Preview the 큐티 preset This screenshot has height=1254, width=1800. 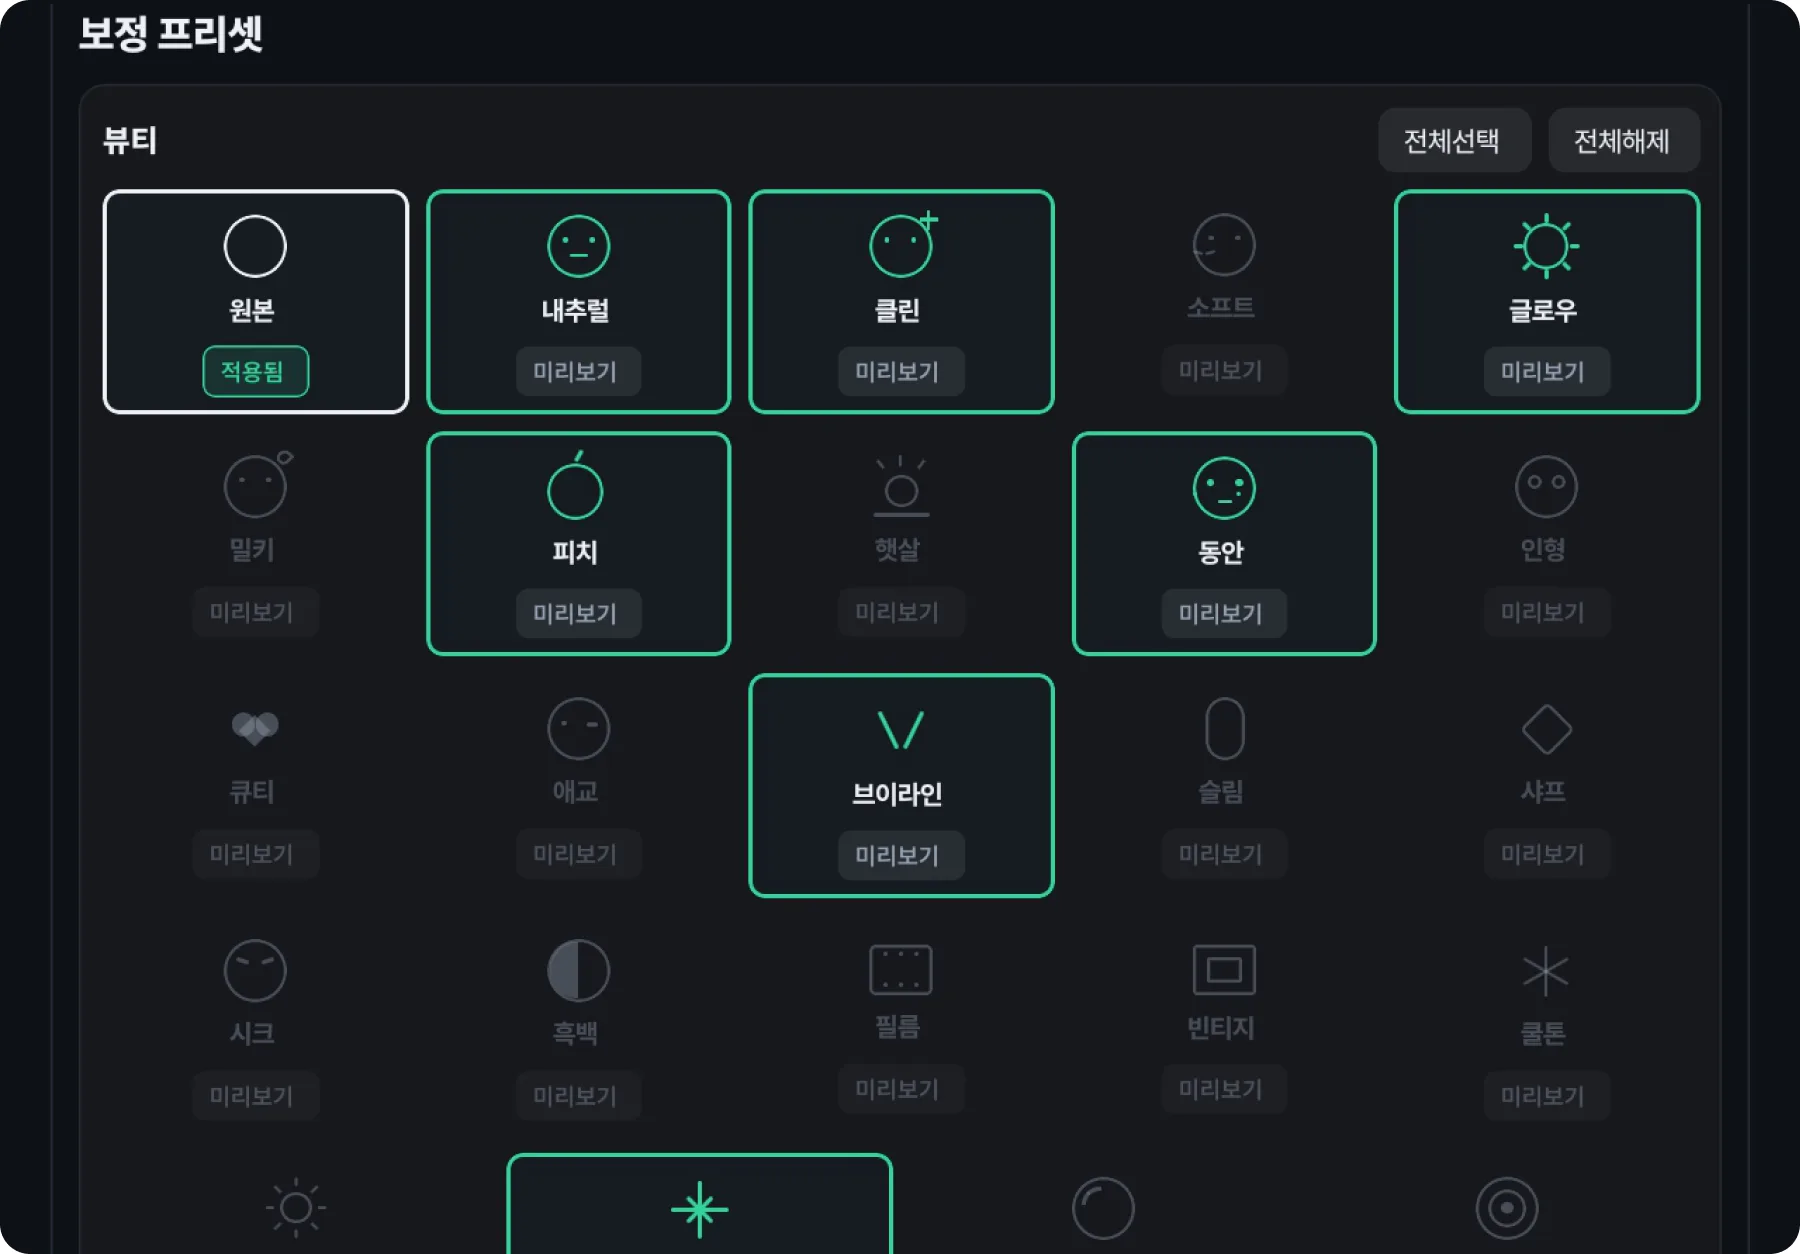click(255, 854)
